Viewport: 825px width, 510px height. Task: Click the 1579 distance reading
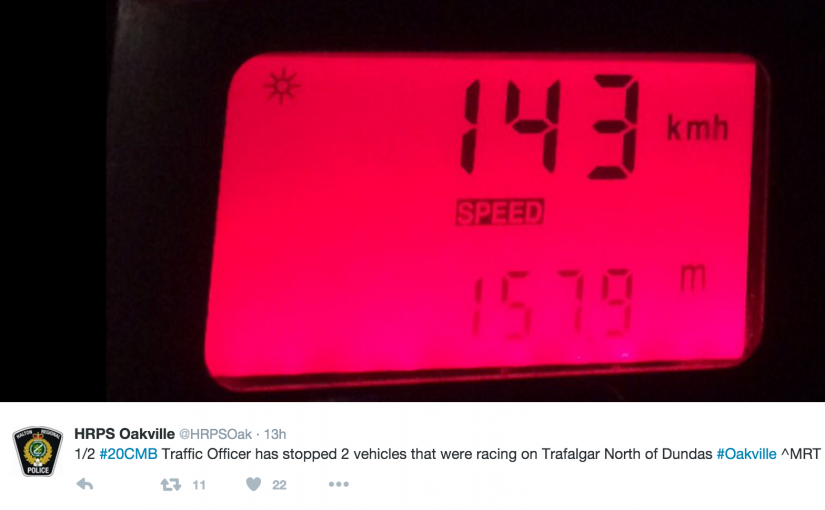(552, 304)
